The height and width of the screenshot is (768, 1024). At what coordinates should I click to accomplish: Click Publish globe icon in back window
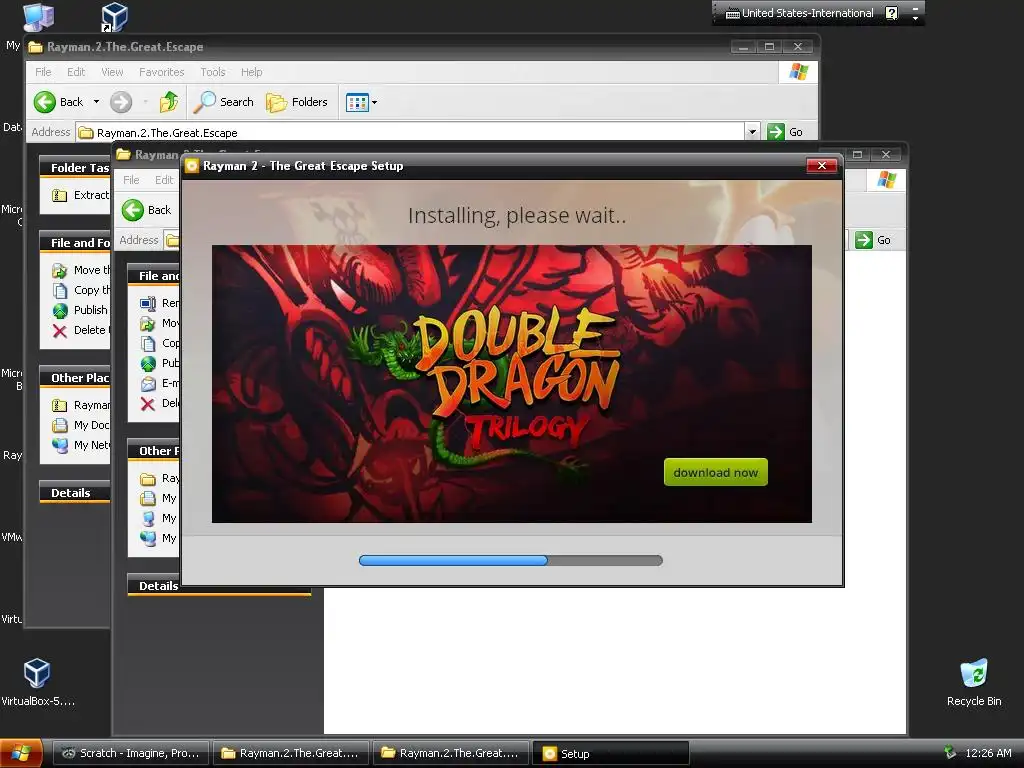coord(59,310)
